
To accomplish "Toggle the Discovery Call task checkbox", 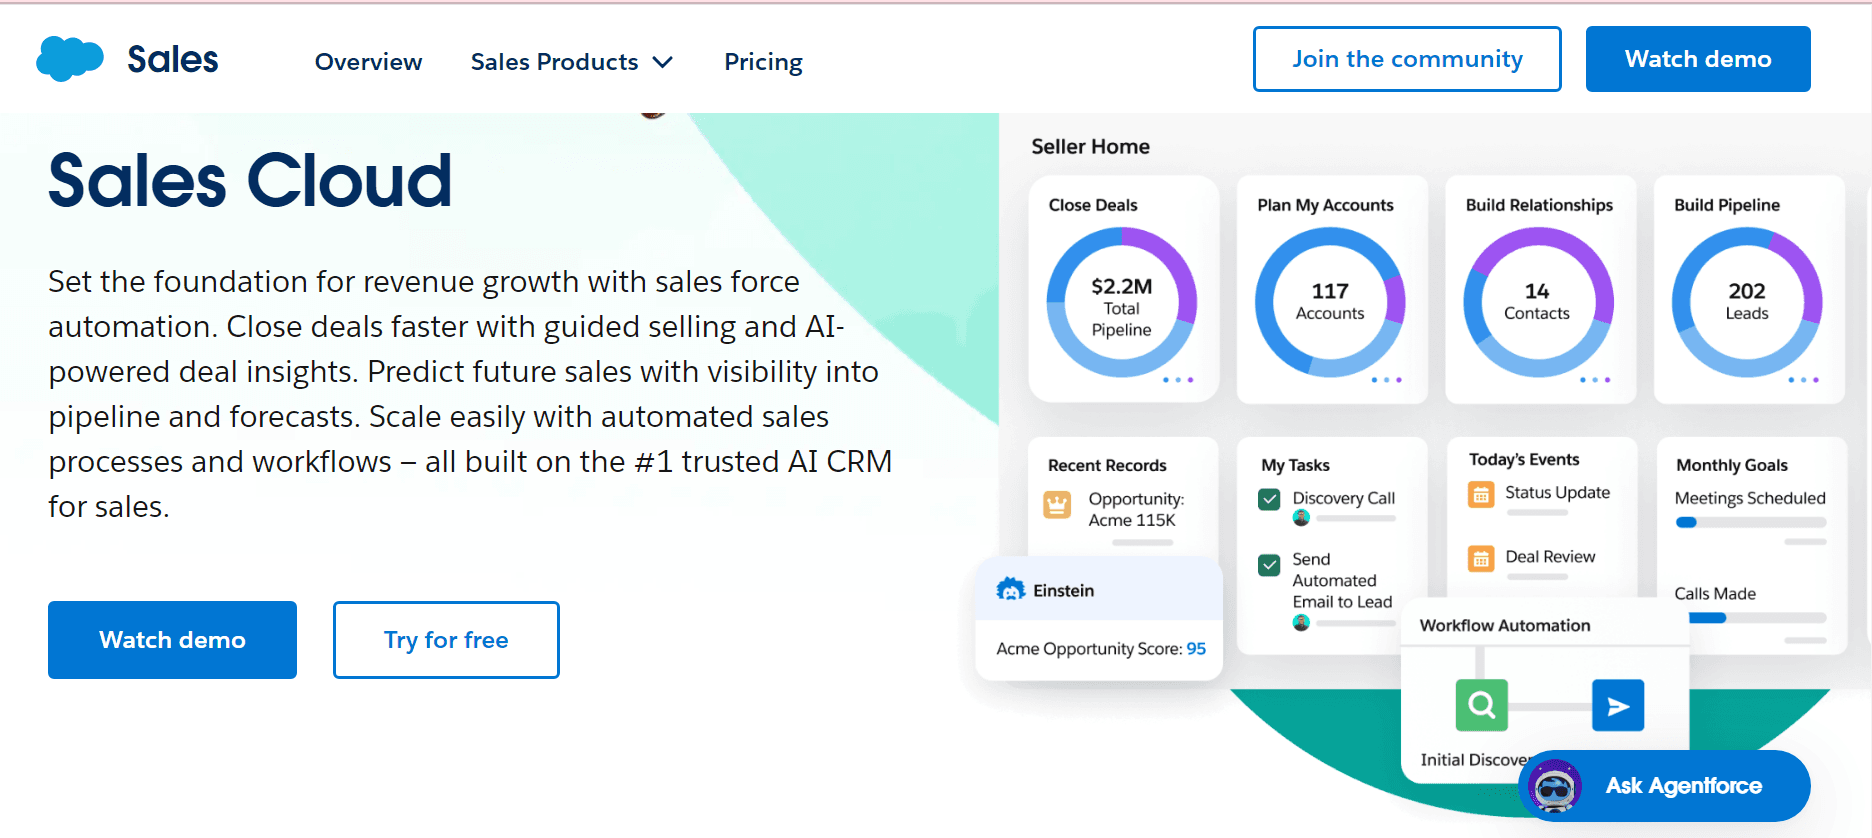I will coord(1269,499).
